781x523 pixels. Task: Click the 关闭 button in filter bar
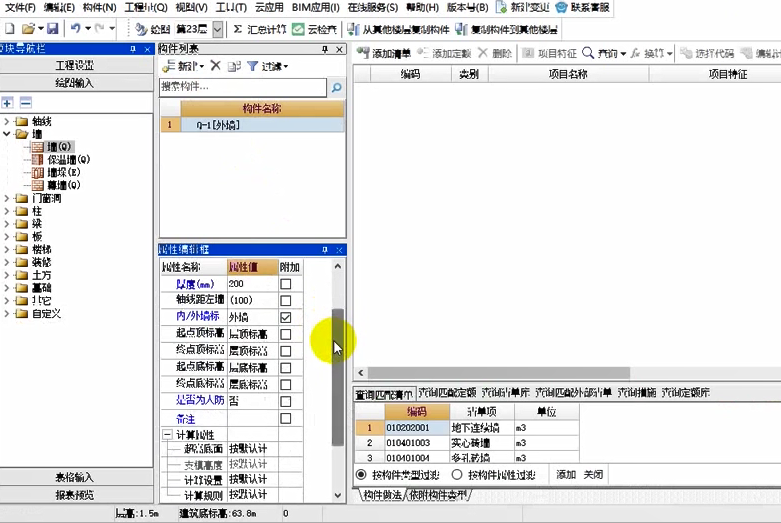click(593, 474)
